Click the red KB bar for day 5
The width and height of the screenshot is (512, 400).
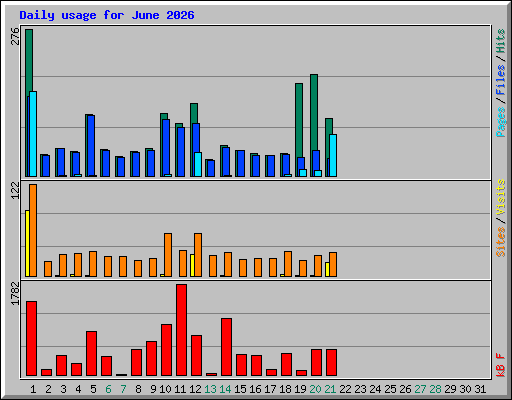[x=91, y=354]
